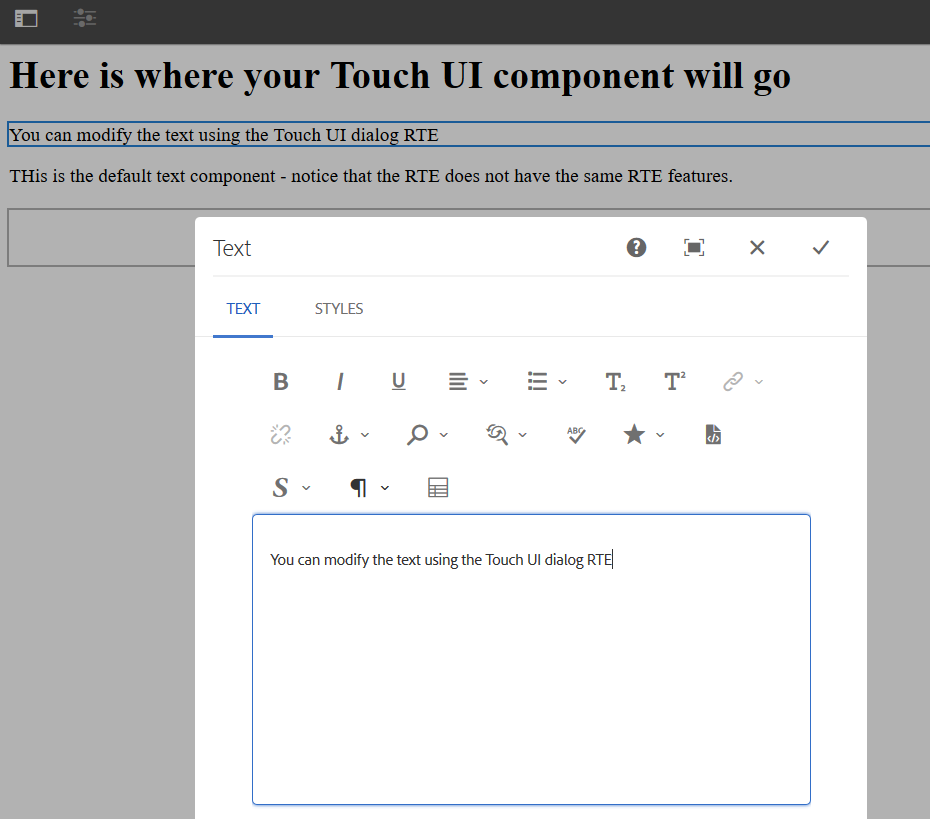Screen dimensions: 930x819
Task: Open the paragraph formats dropdown
Action: point(368,488)
